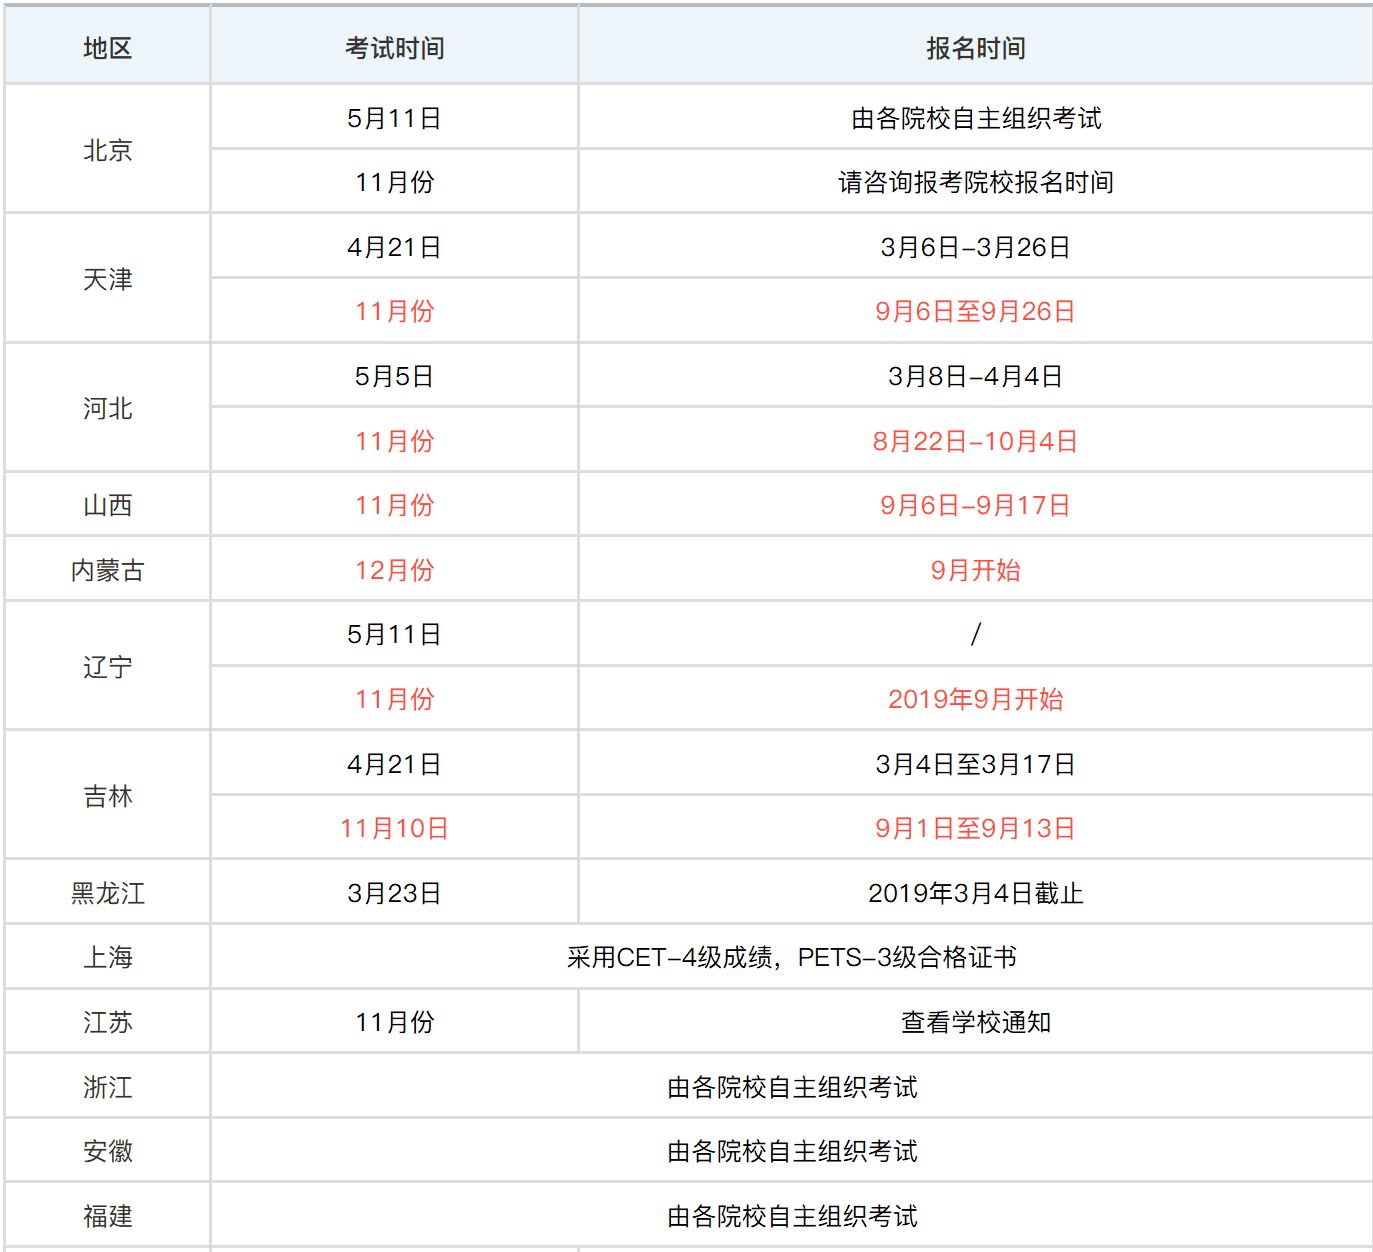The width and height of the screenshot is (1373, 1252).
Task: Select the 浙江 region cell
Action: pyautogui.click(x=107, y=1087)
